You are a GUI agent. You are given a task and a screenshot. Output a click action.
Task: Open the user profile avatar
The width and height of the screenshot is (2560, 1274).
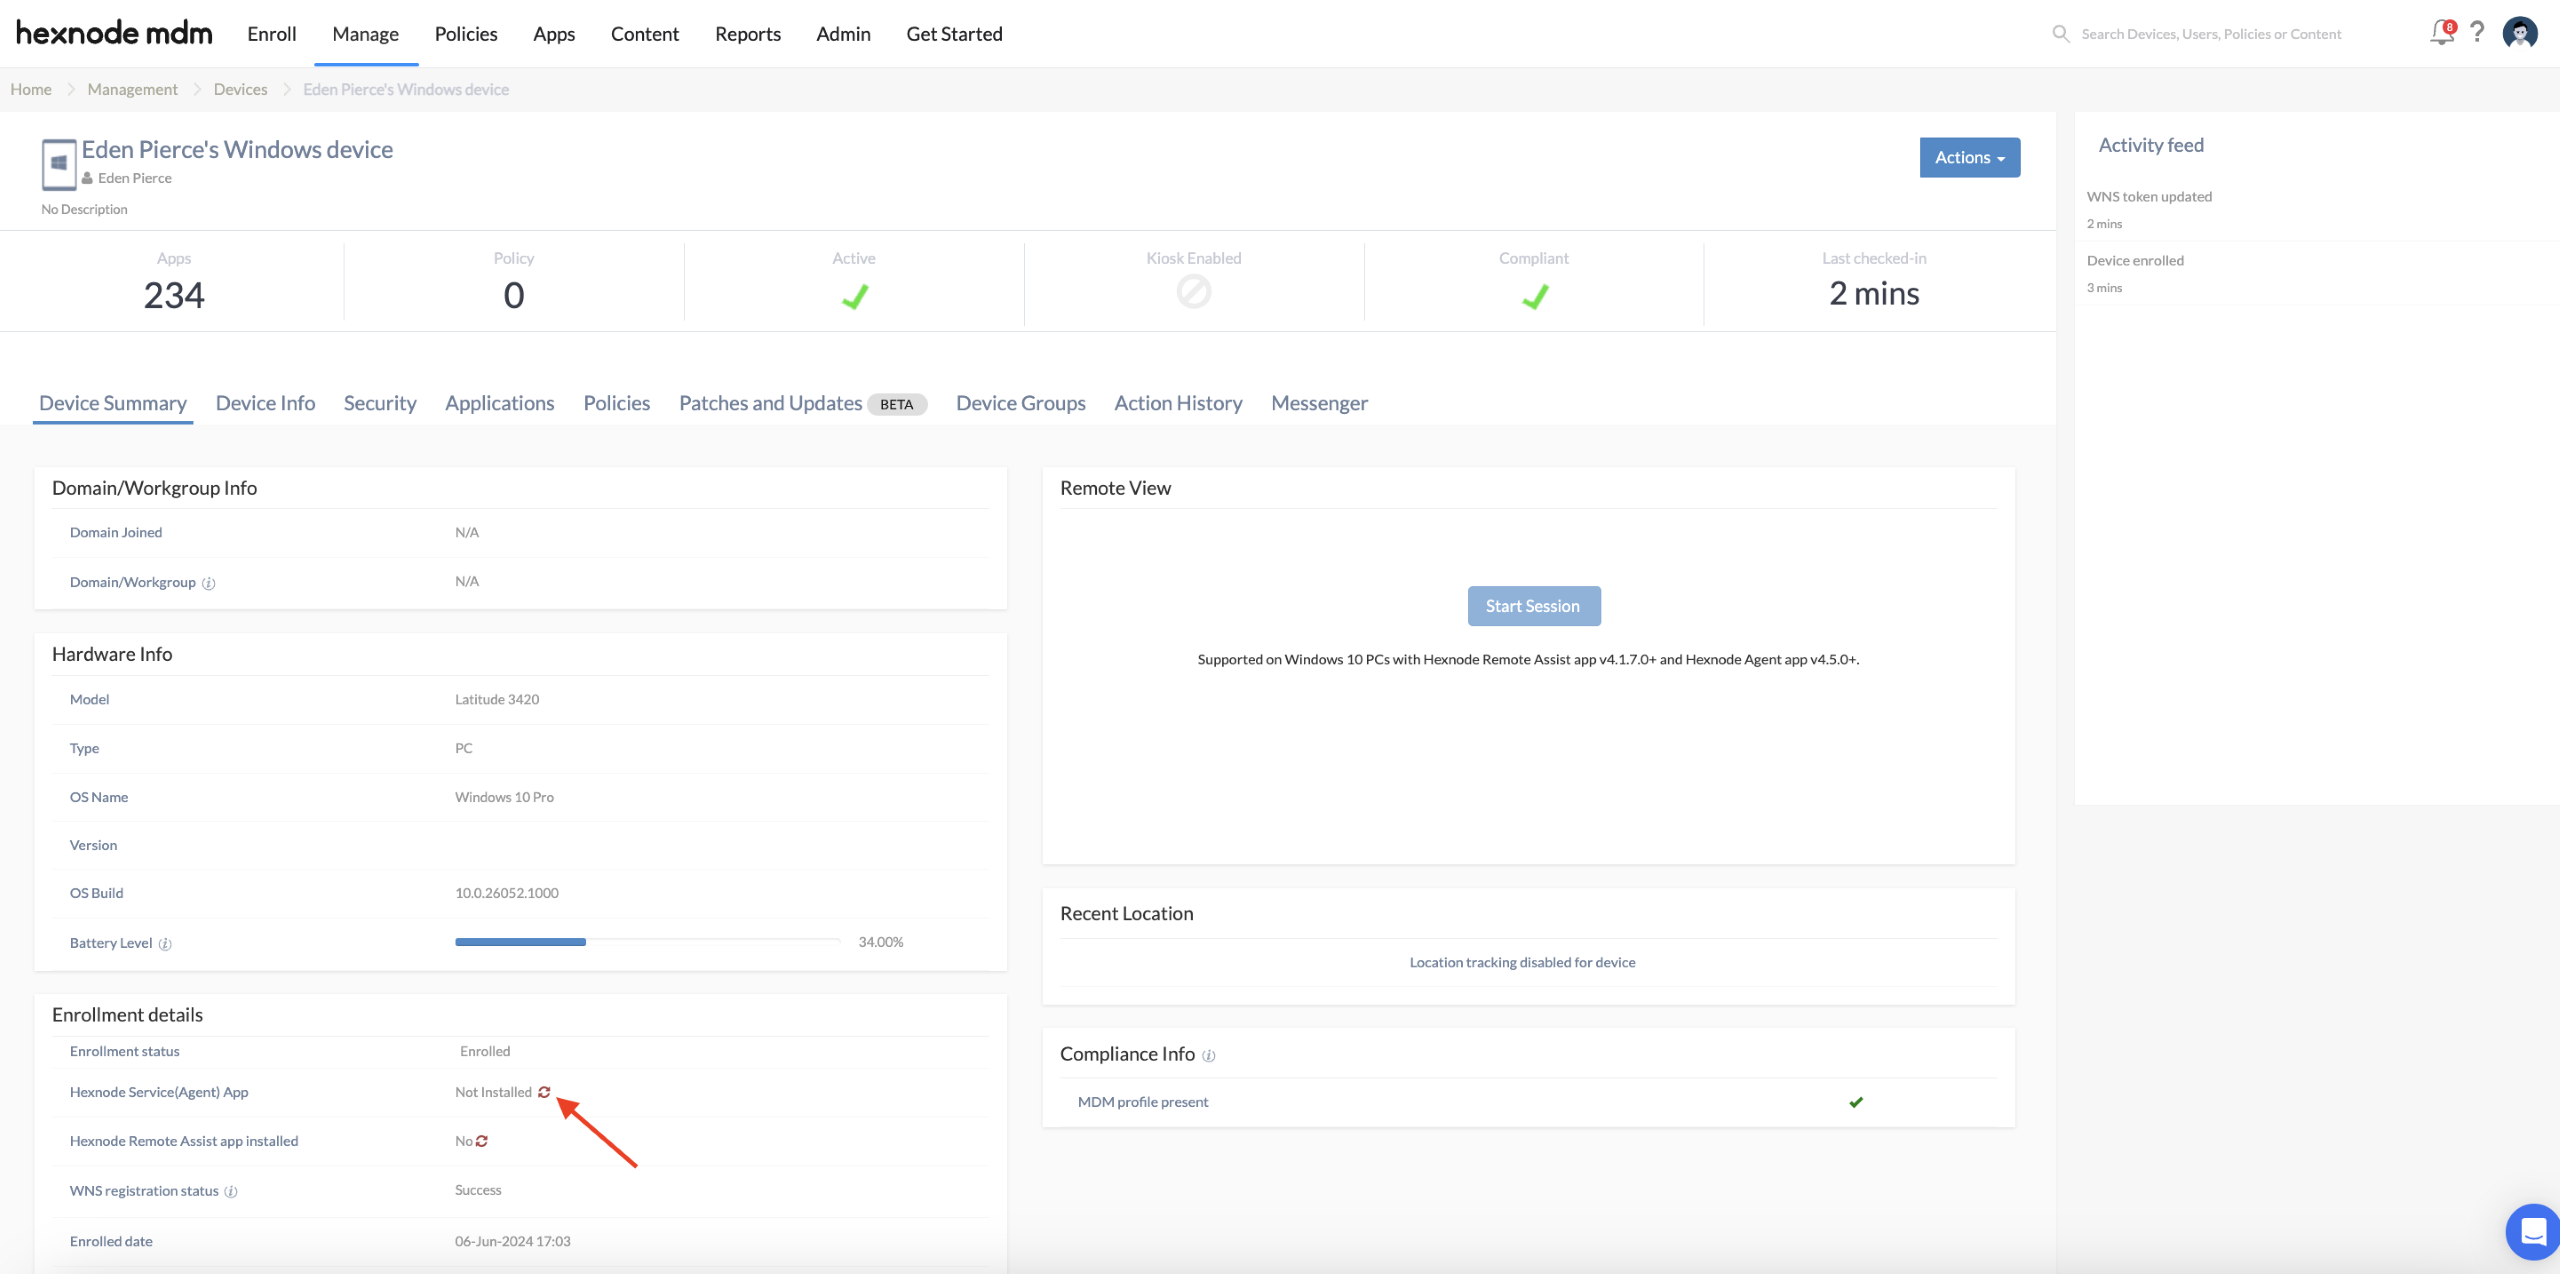coord(2520,33)
